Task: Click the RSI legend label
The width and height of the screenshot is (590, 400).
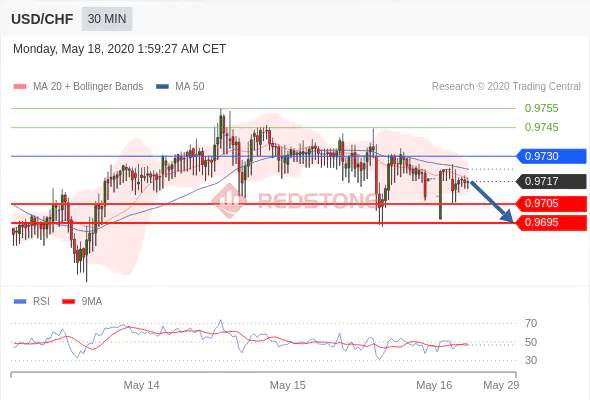Action: point(41,301)
